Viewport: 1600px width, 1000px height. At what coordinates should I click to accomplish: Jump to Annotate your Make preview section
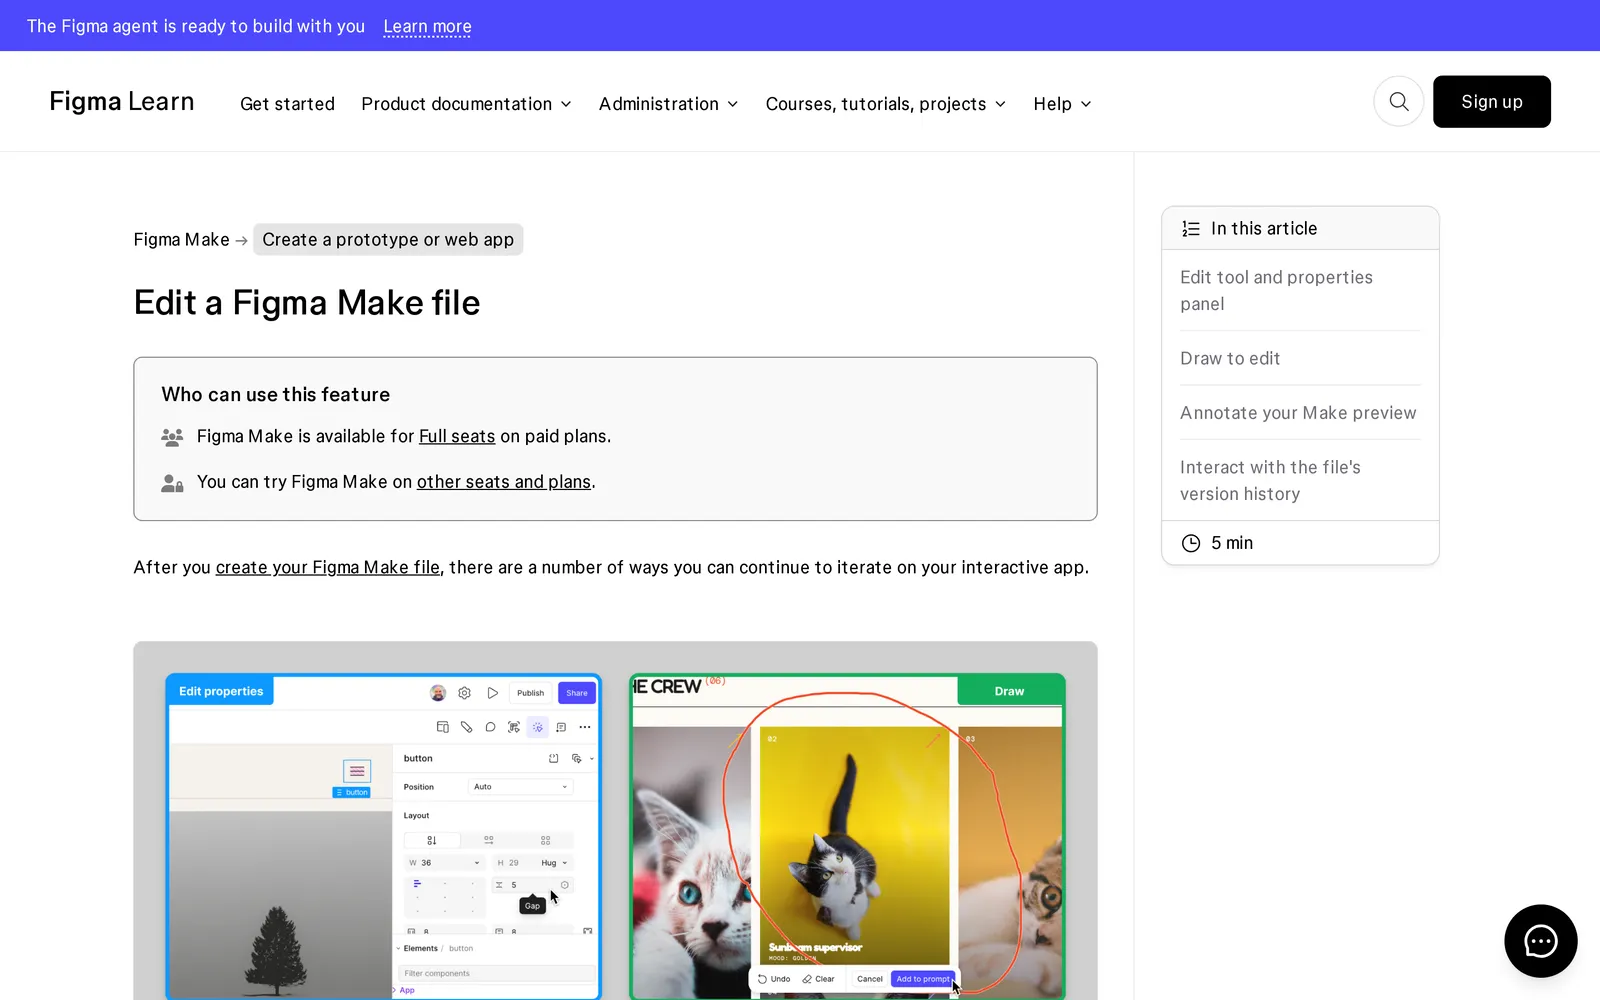pyautogui.click(x=1298, y=413)
